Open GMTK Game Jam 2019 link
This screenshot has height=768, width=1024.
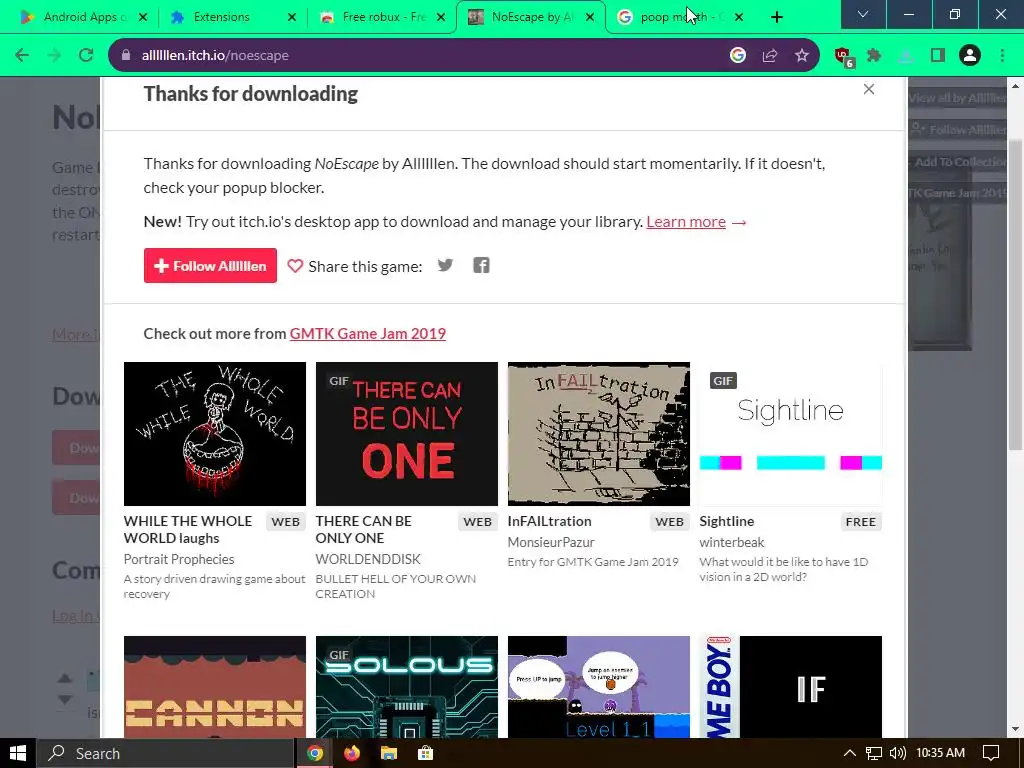click(x=368, y=334)
